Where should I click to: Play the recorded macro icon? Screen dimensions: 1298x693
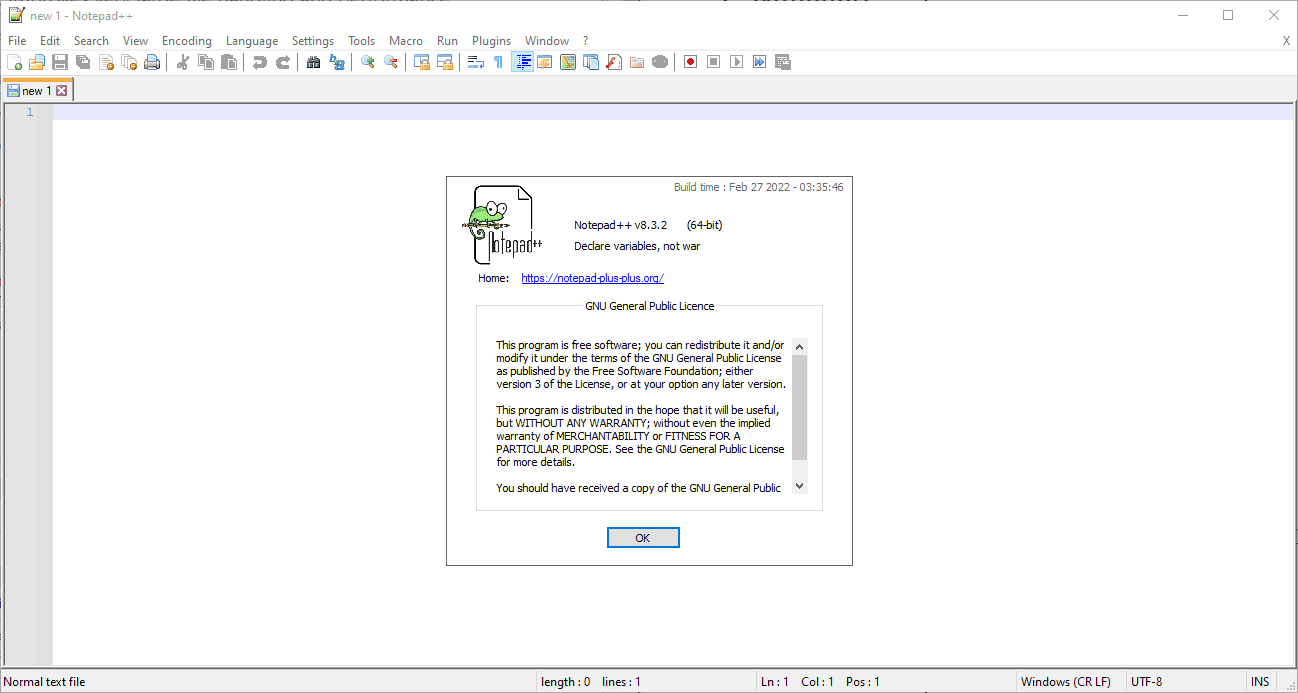click(x=737, y=61)
